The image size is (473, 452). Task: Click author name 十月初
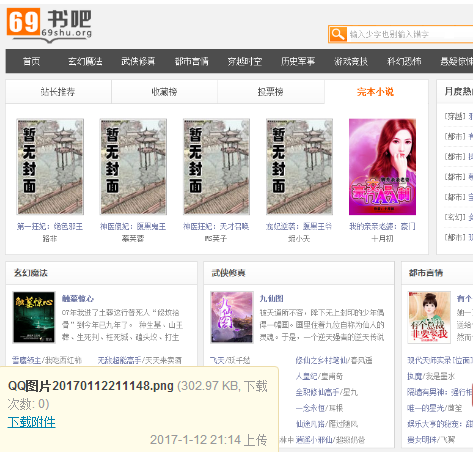pos(382,239)
